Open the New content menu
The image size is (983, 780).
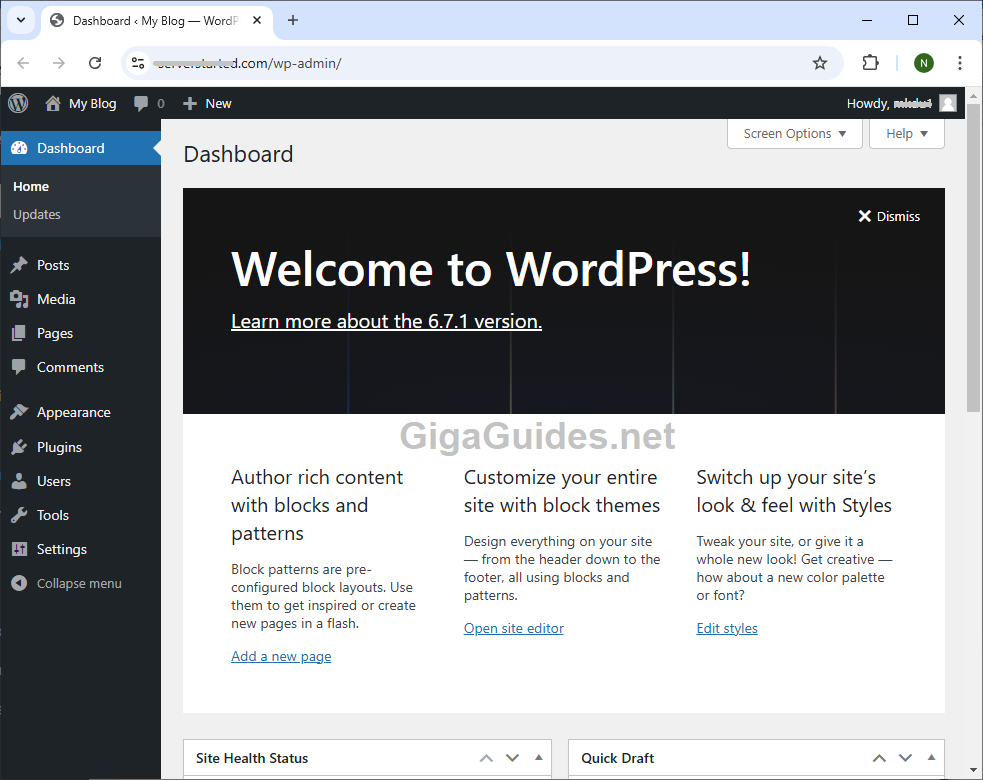pyautogui.click(x=208, y=103)
